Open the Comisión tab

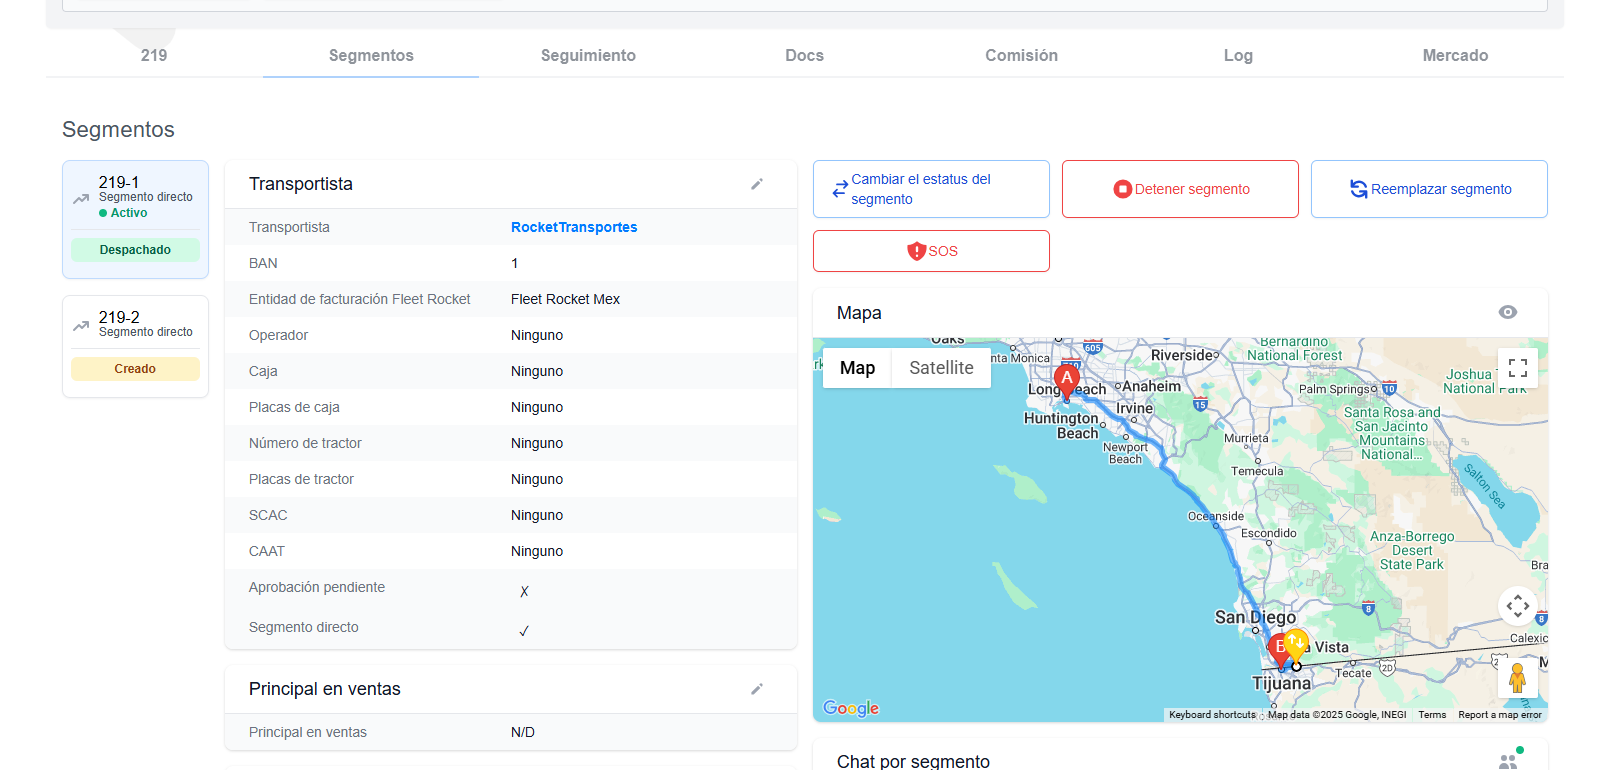(1021, 55)
